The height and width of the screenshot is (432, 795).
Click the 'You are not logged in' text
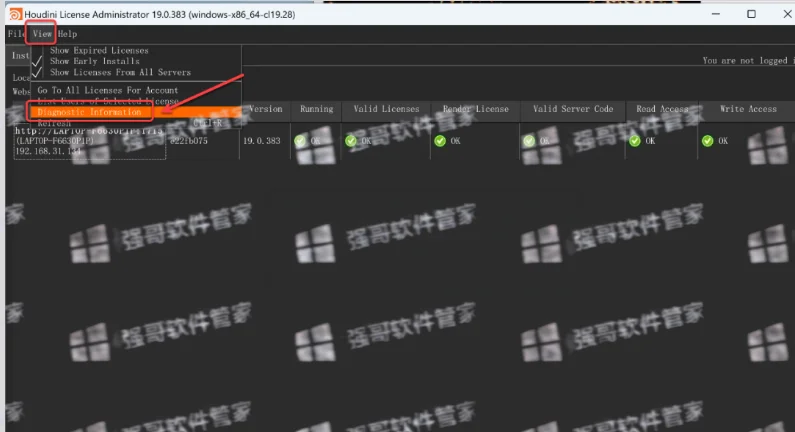[748, 60]
